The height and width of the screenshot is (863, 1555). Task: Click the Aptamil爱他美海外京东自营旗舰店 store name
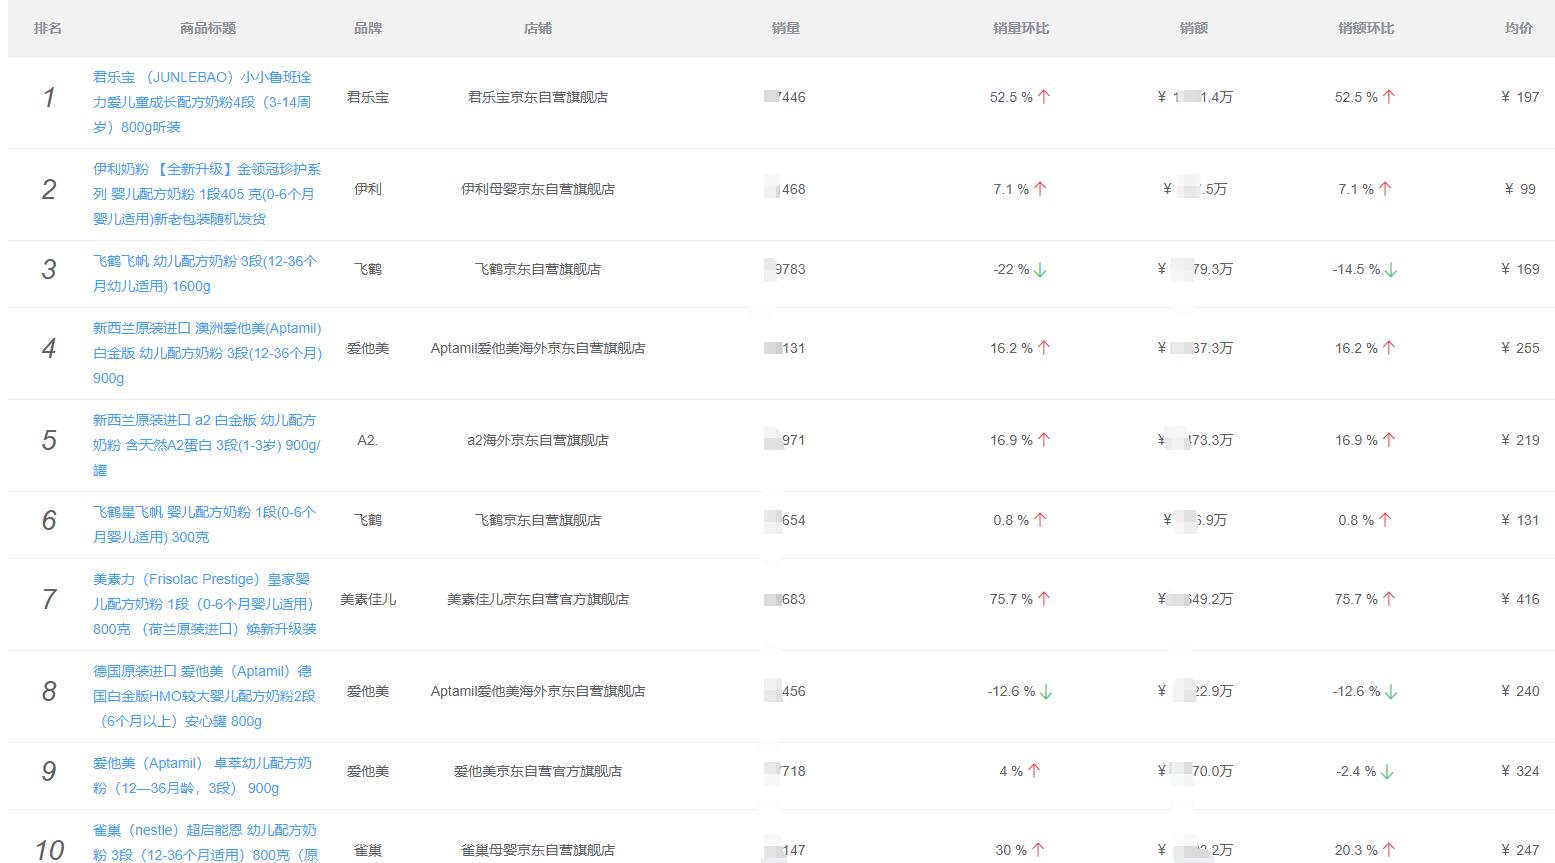point(538,348)
